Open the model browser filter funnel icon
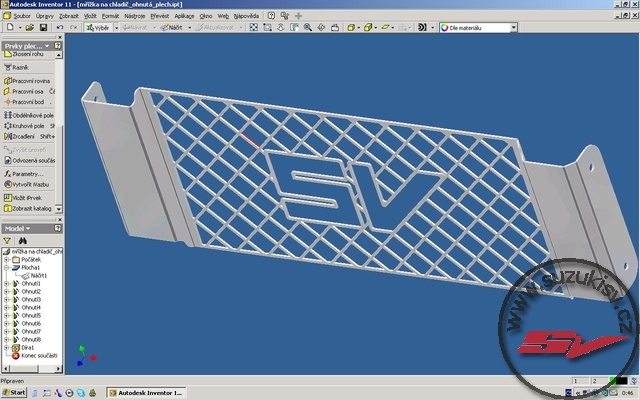This screenshot has width=640, height=400. tap(7, 241)
